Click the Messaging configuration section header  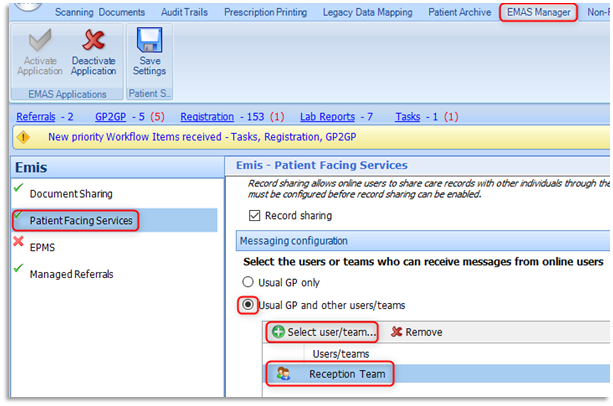(x=423, y=241)
